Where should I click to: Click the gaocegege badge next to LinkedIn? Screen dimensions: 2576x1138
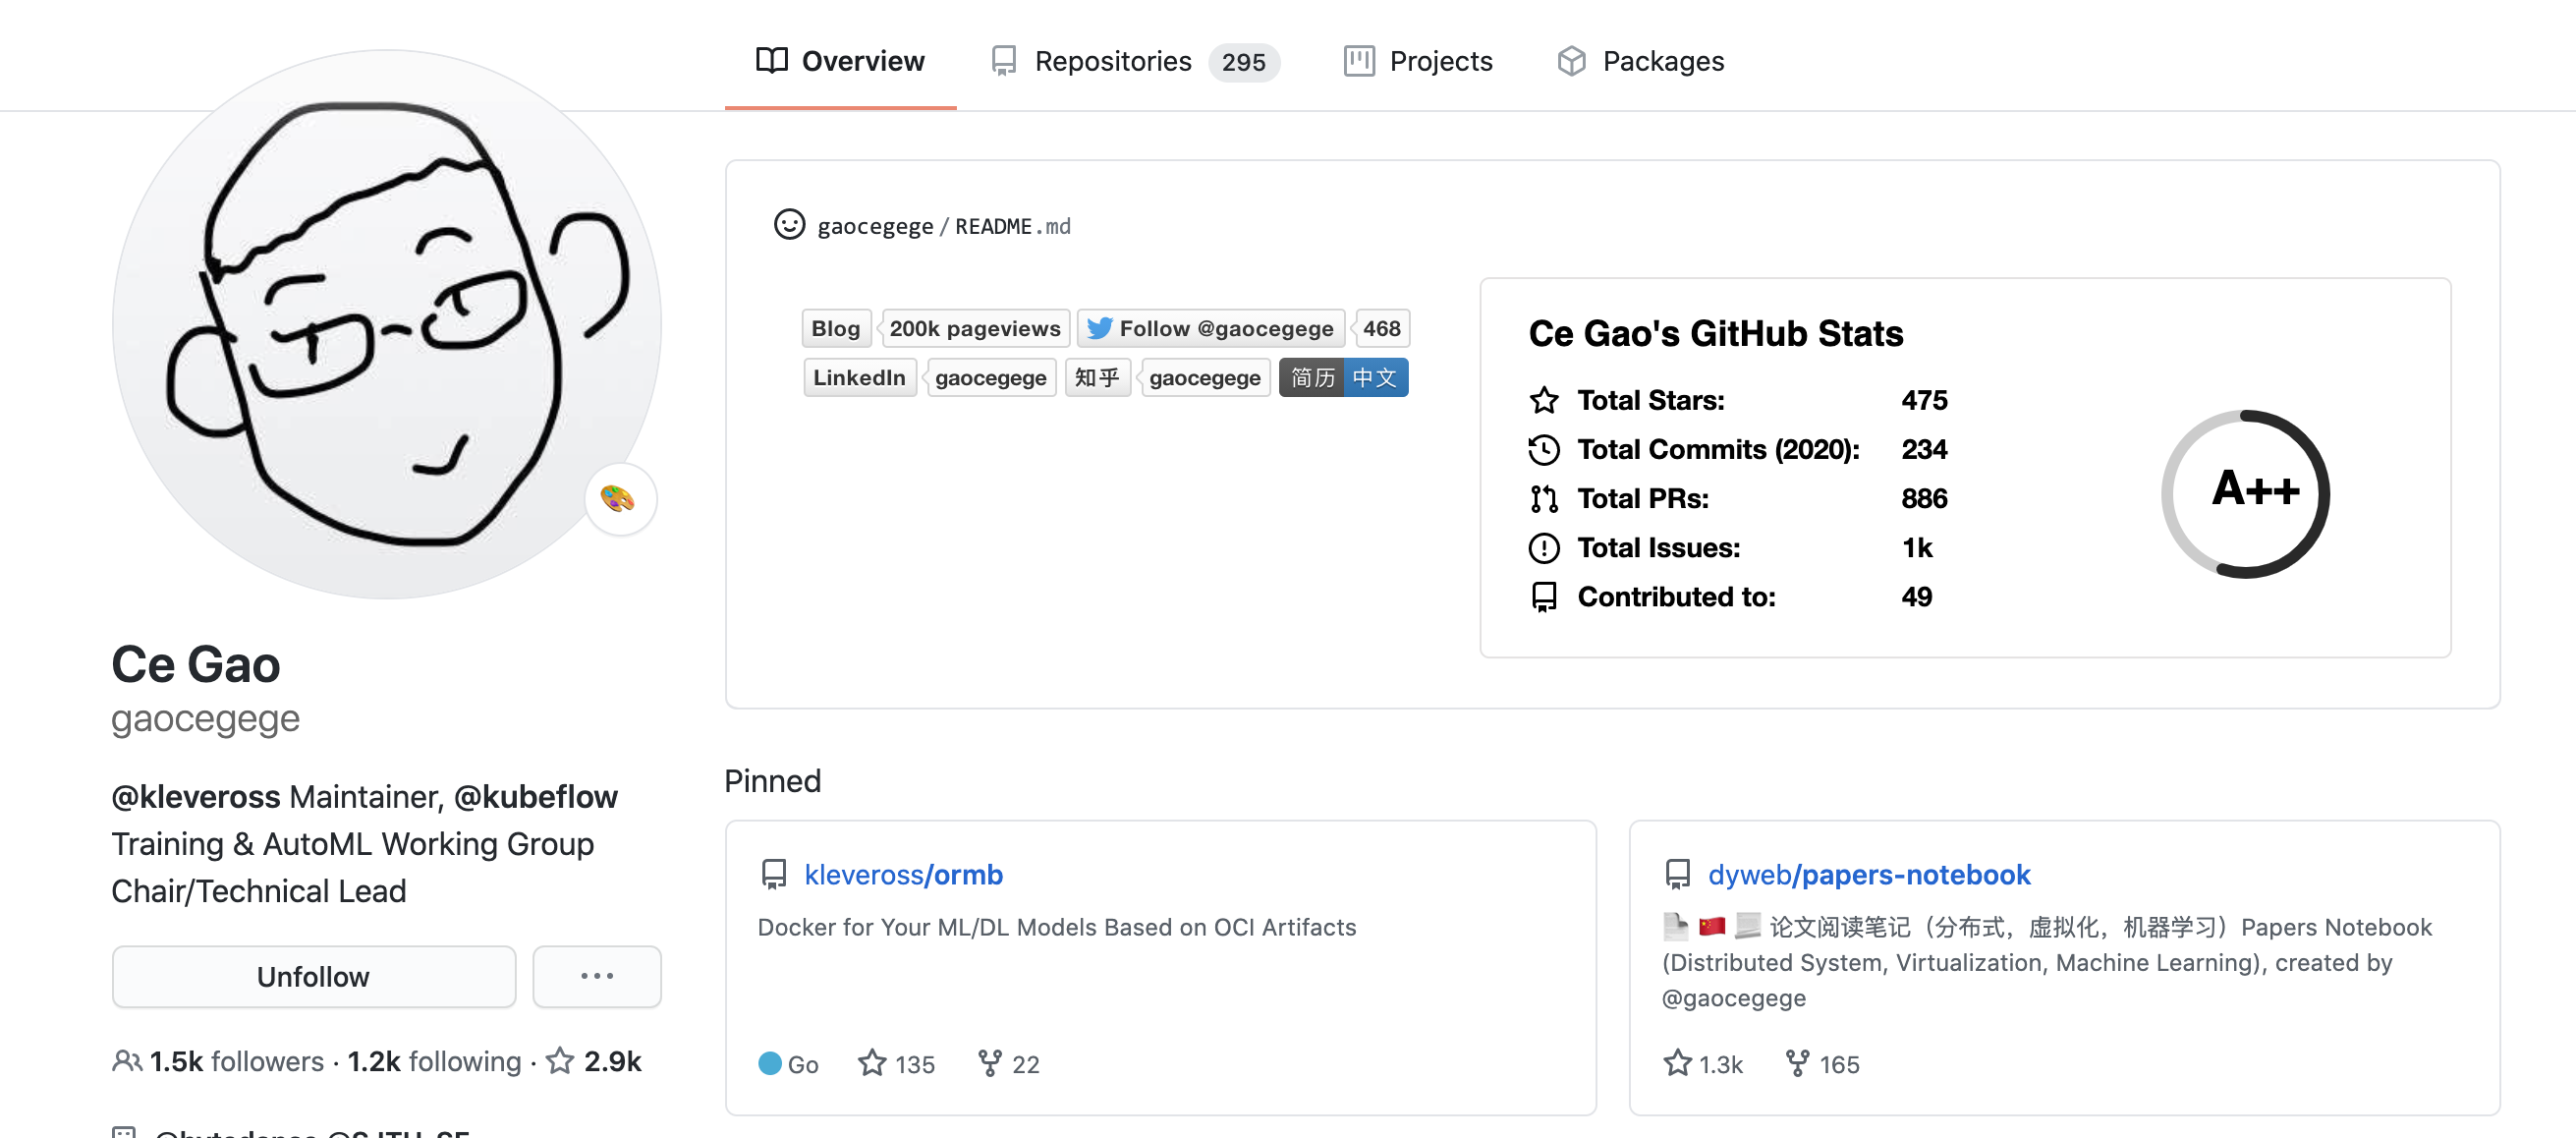tap(990, 377)
